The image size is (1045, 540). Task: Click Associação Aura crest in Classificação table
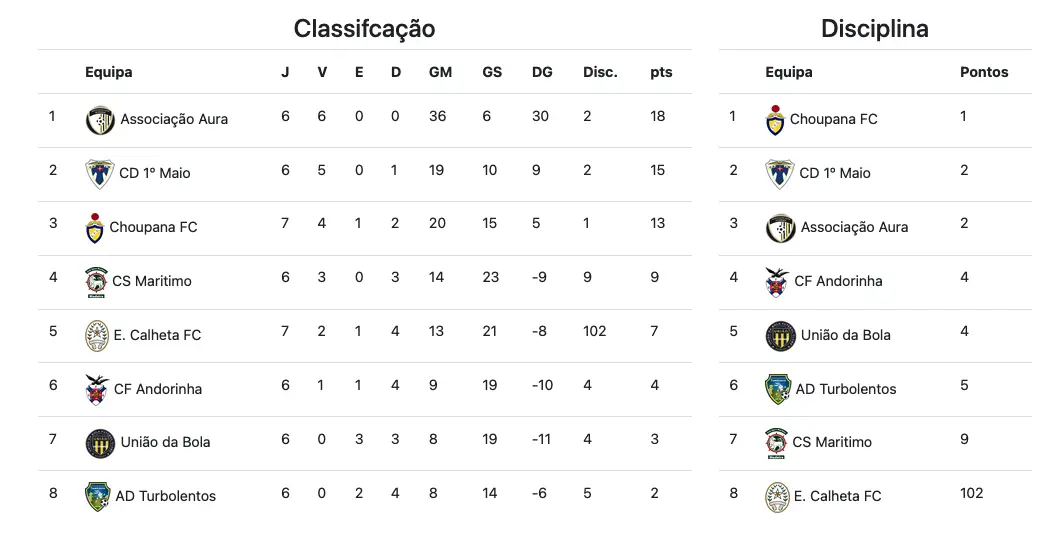click(100, 120)
